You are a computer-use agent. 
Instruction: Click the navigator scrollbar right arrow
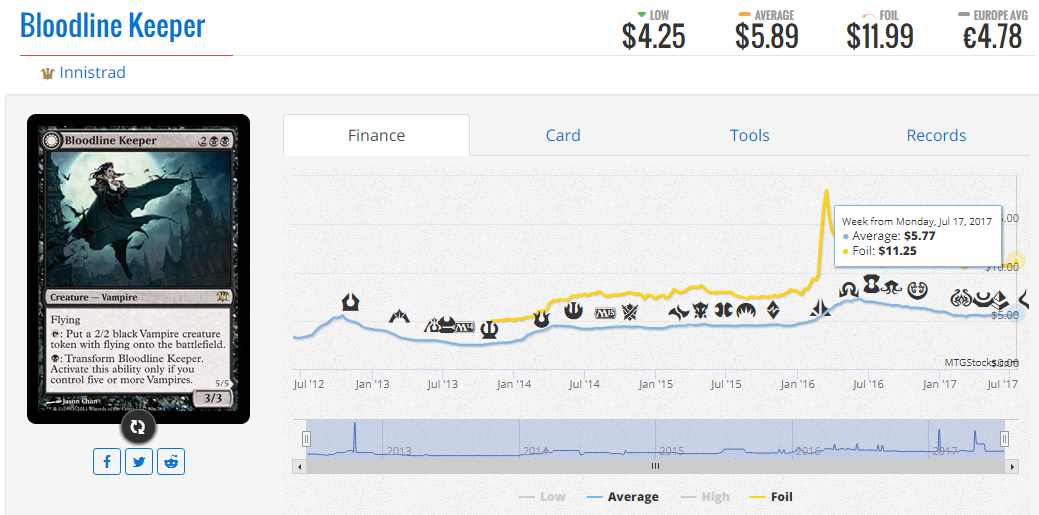(1012, 467)
